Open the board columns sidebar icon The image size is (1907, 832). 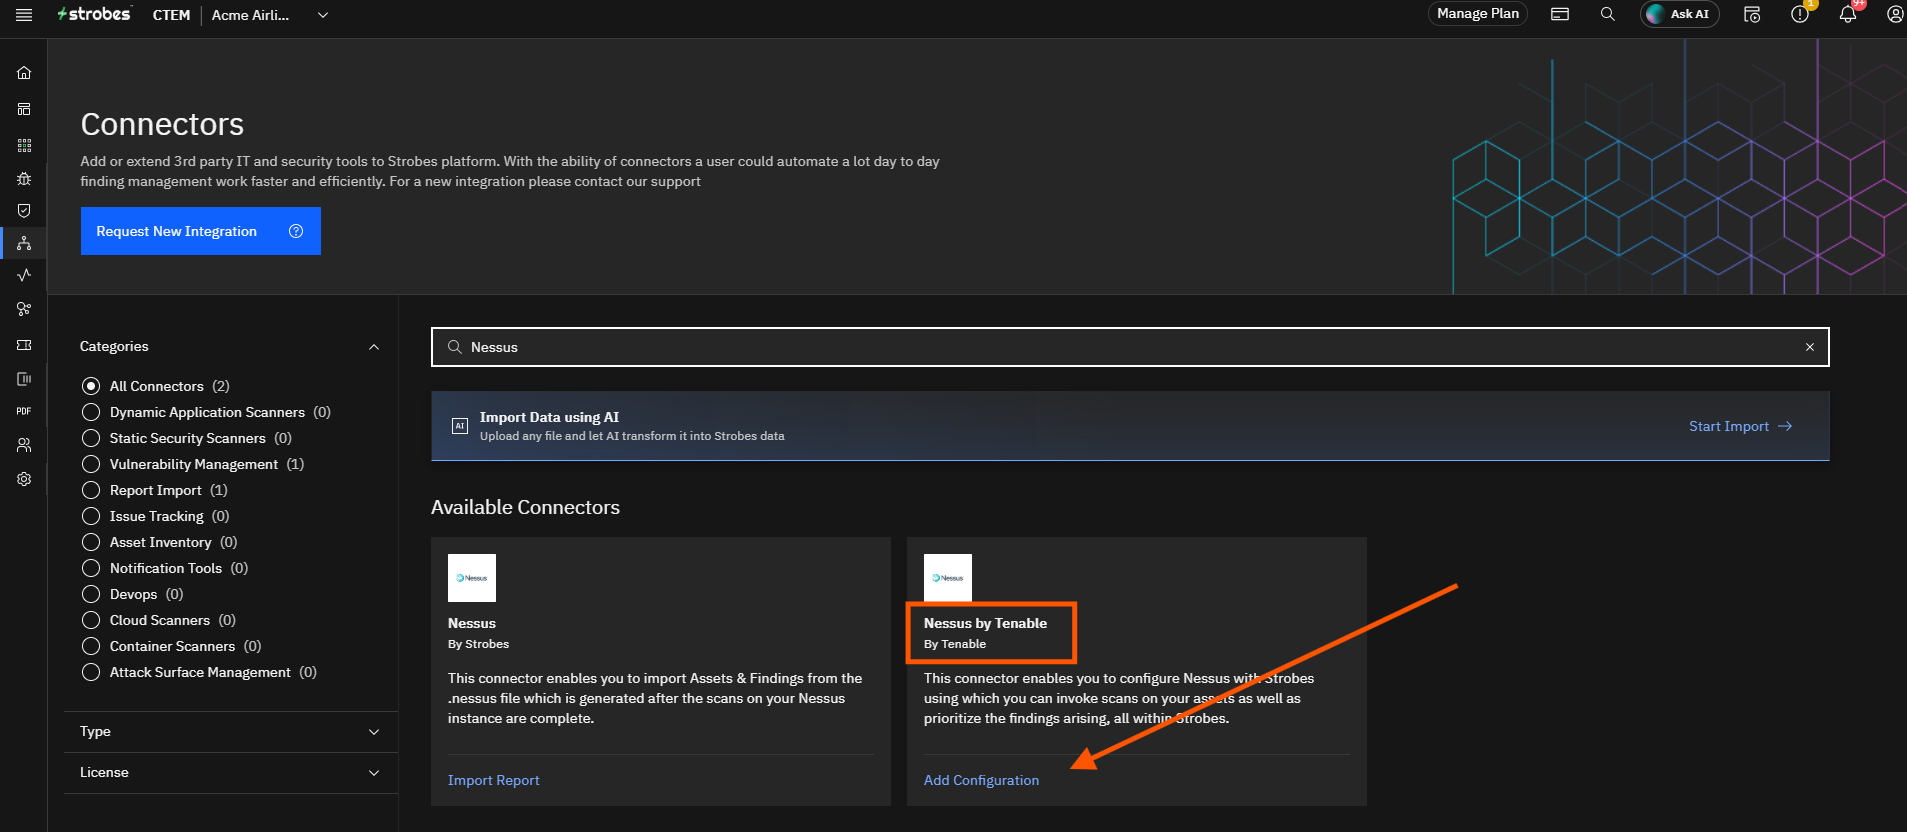(x=24, y=379)
